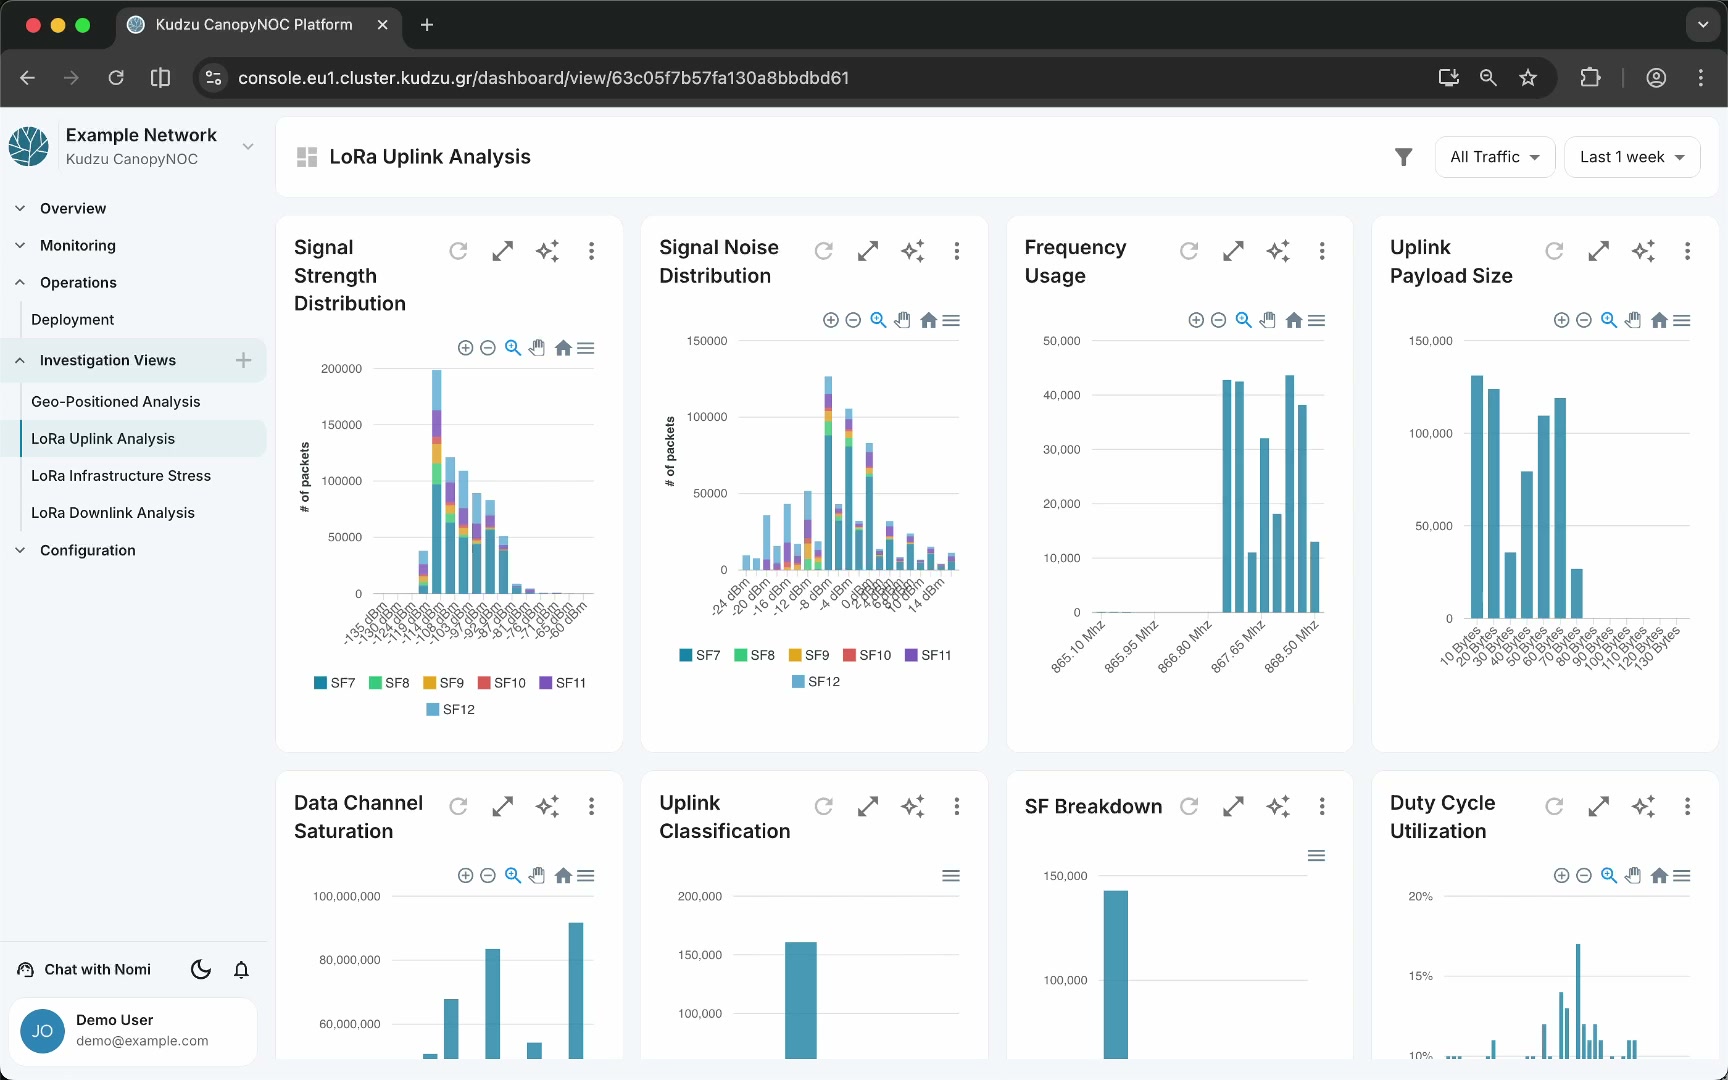Open Geo-Positioned Analysis view
The width and height of the screenshot is (1728, 1080).
[116, 402]
